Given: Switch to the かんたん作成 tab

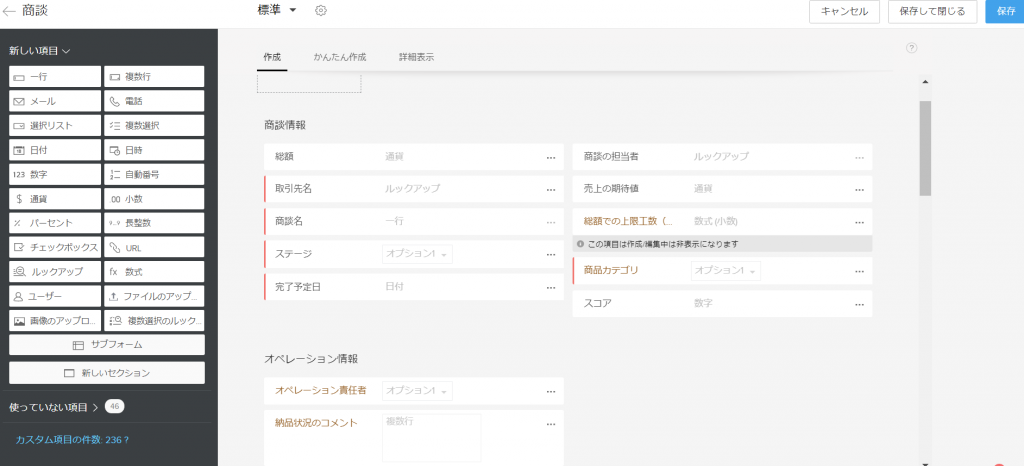Looking at the screenshot, I should click(x=338, y=57).
